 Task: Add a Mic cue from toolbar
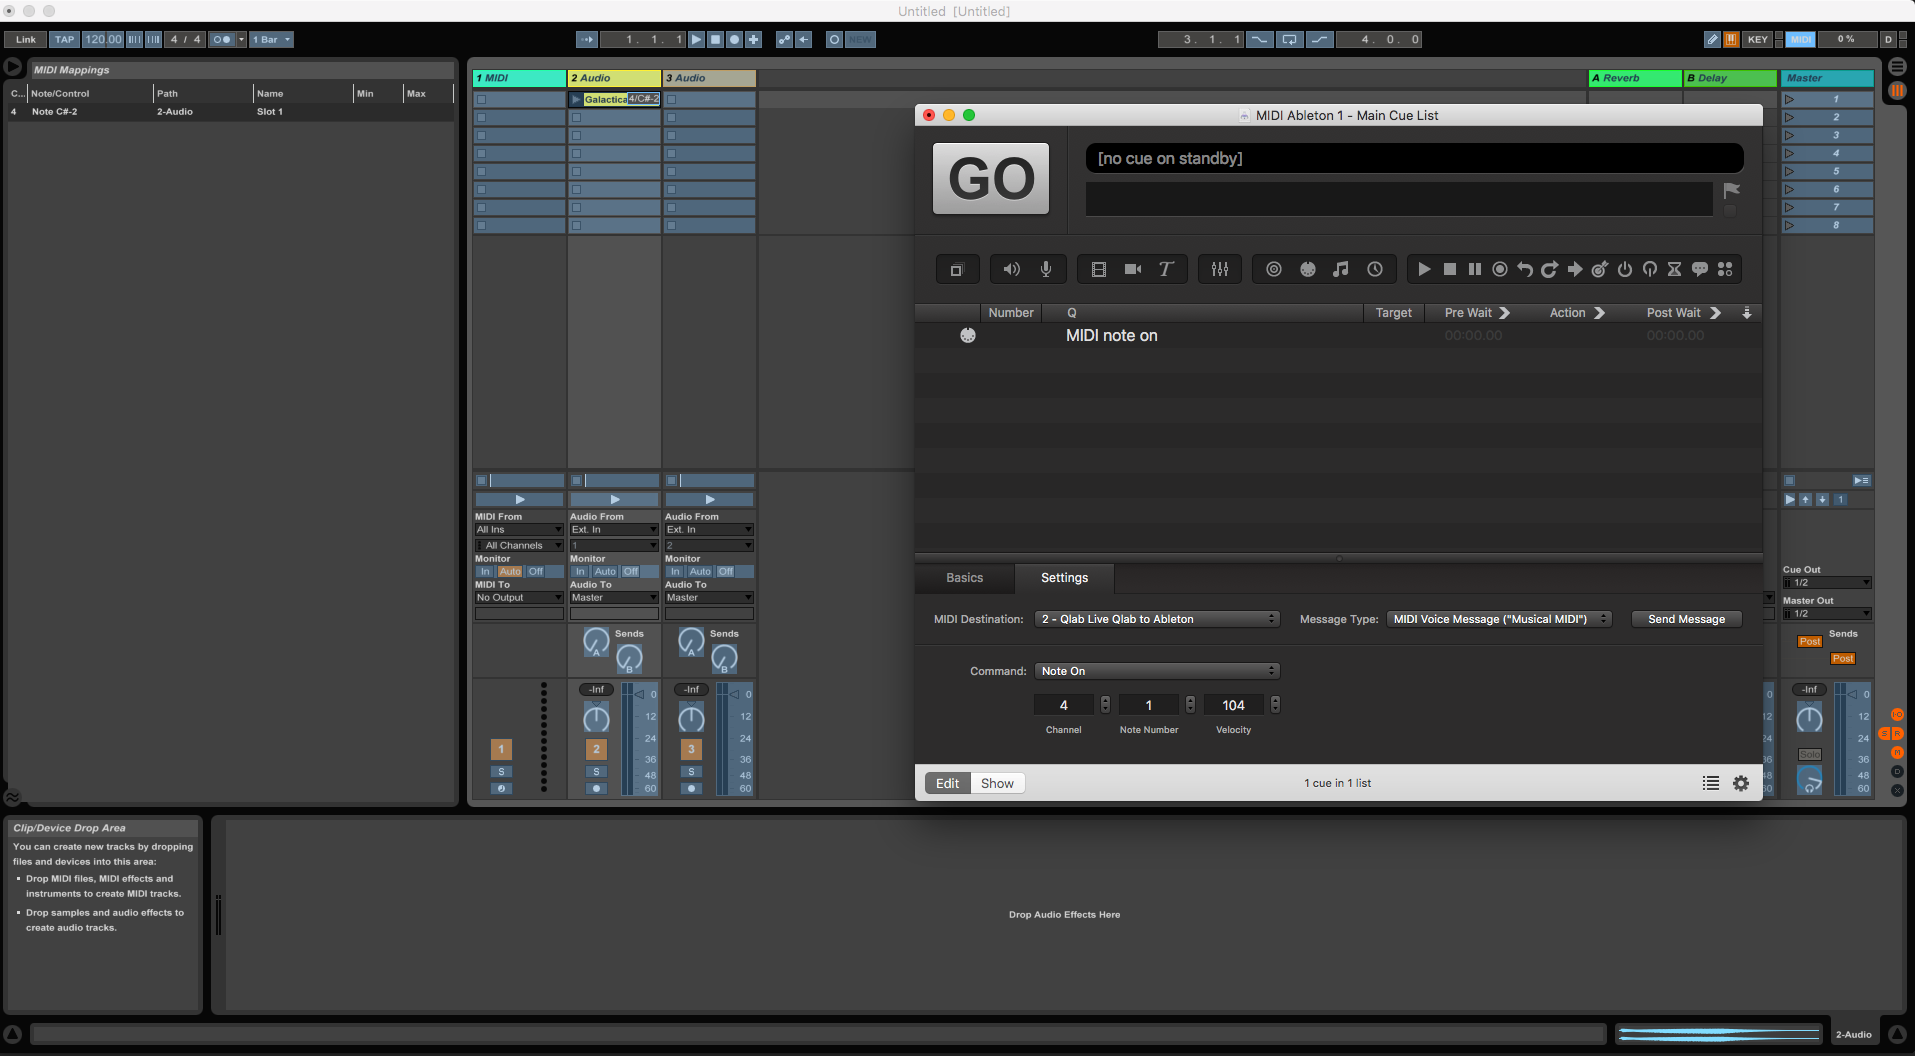click(1046, 269)
